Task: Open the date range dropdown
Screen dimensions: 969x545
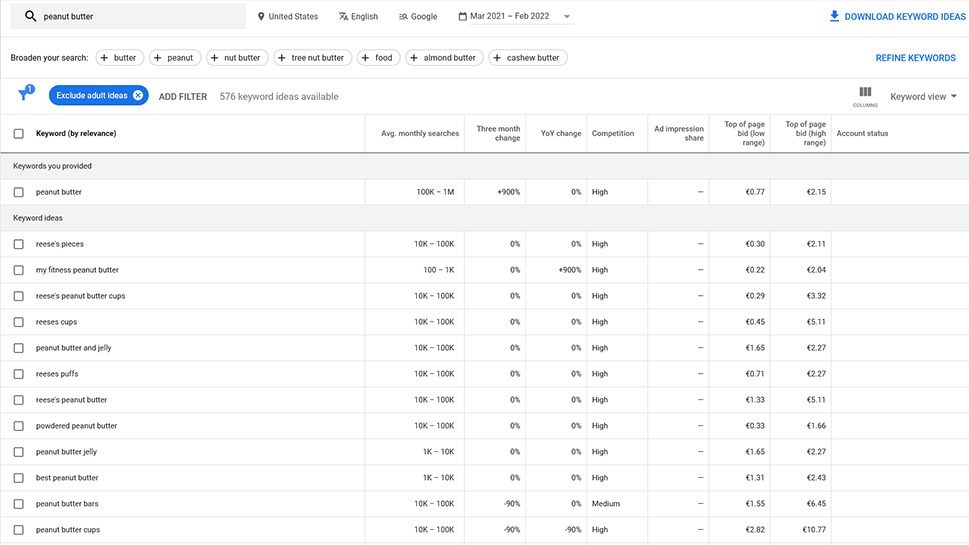Action: [x=514, y=17]
